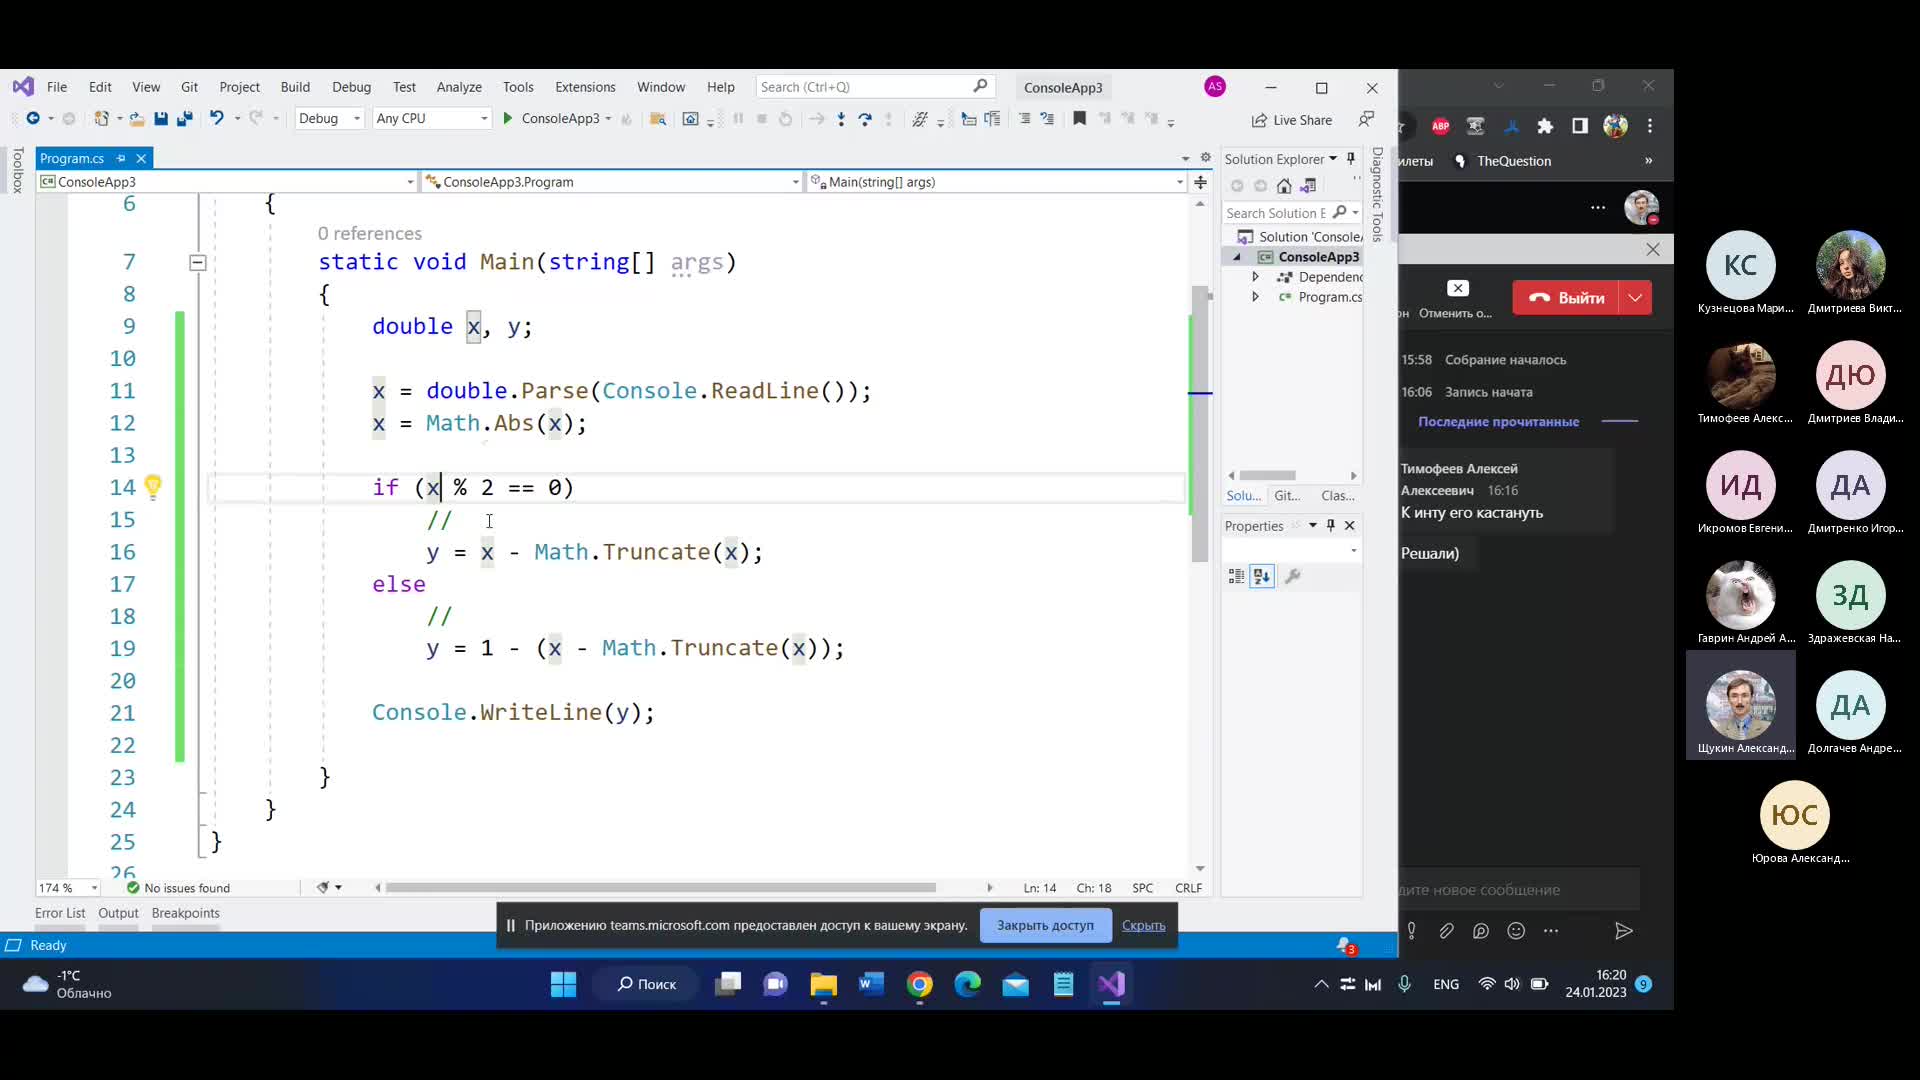Image resolution: width=1920 pixels, height=1080 pixels.
Task: Open the Solution Explorer window options dropdown
Action: 1333,159
